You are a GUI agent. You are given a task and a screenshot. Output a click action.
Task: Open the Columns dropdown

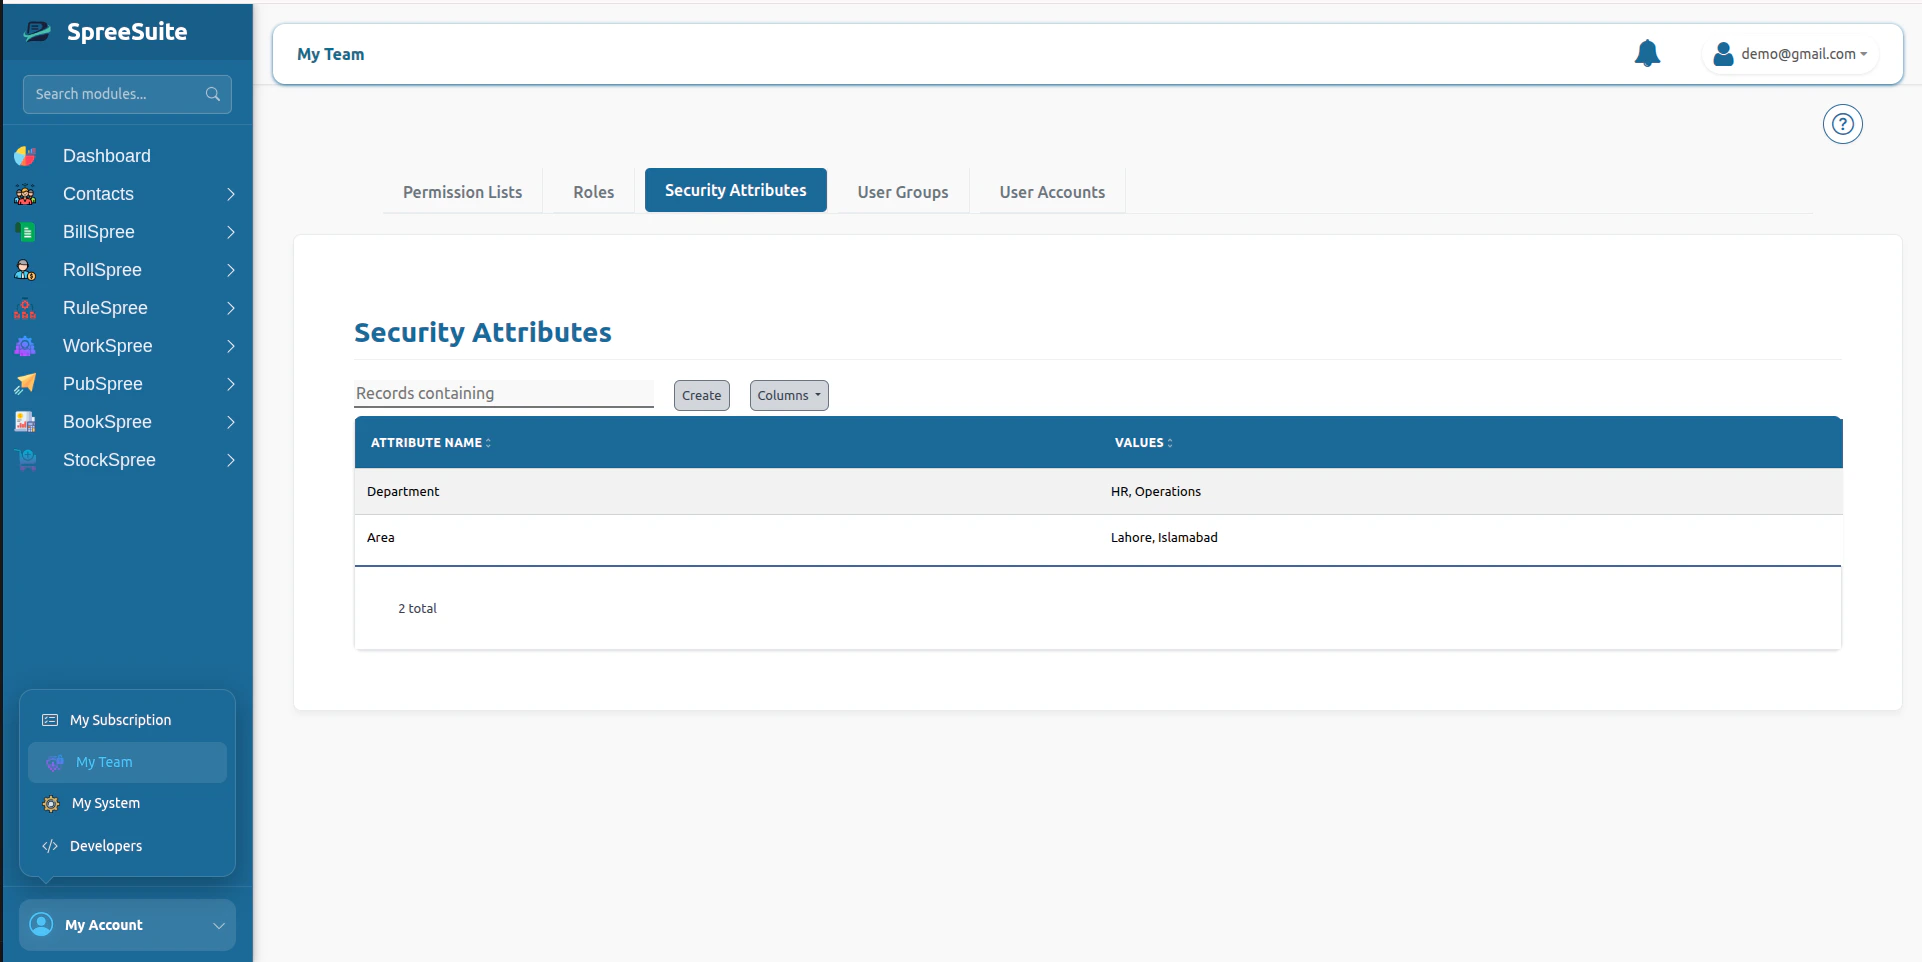[x=789, y=395]
